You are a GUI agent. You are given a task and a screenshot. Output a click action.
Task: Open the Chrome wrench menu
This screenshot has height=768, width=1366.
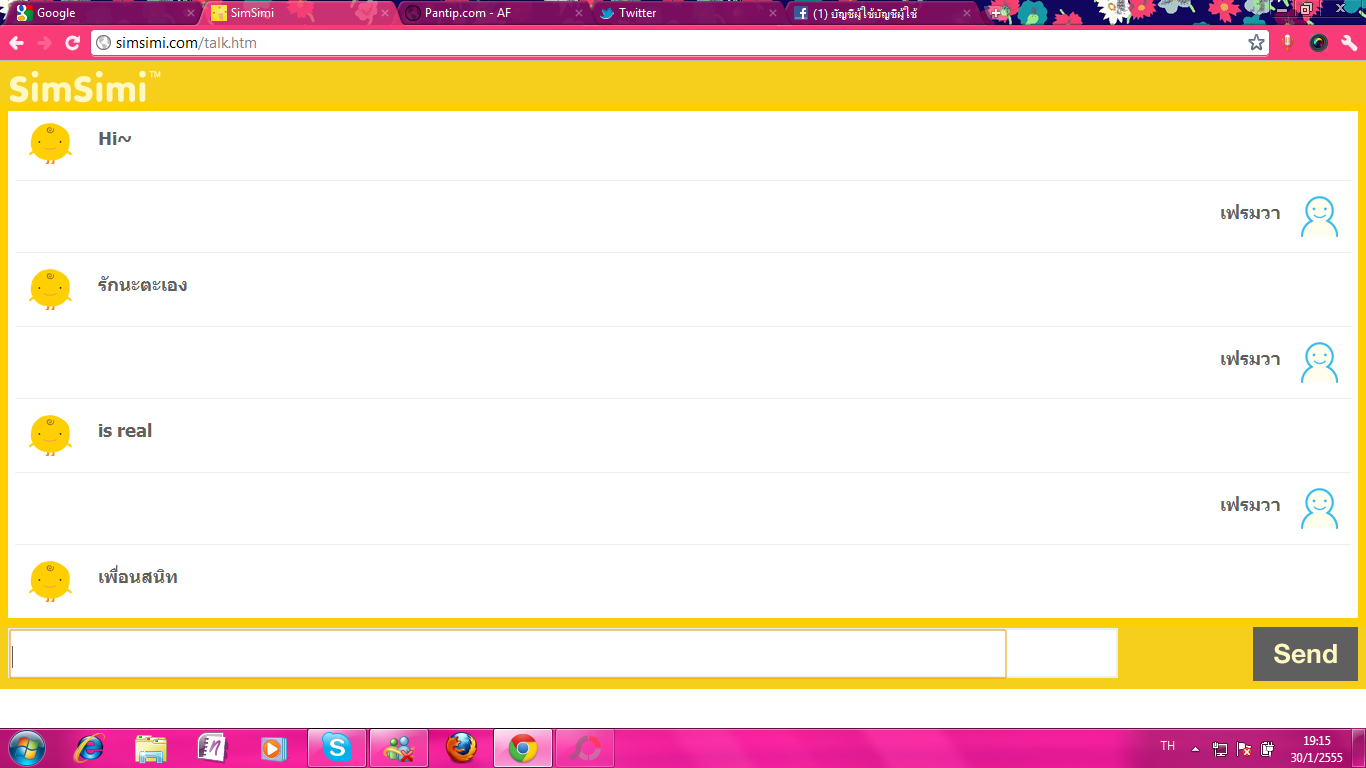[1349, 43]
